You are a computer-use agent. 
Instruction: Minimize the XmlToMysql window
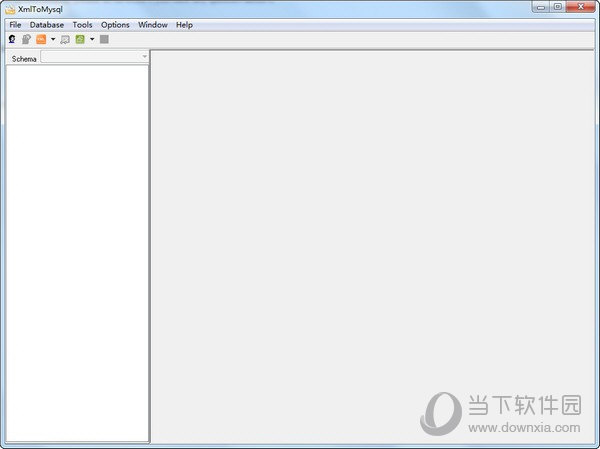[541, 7]
